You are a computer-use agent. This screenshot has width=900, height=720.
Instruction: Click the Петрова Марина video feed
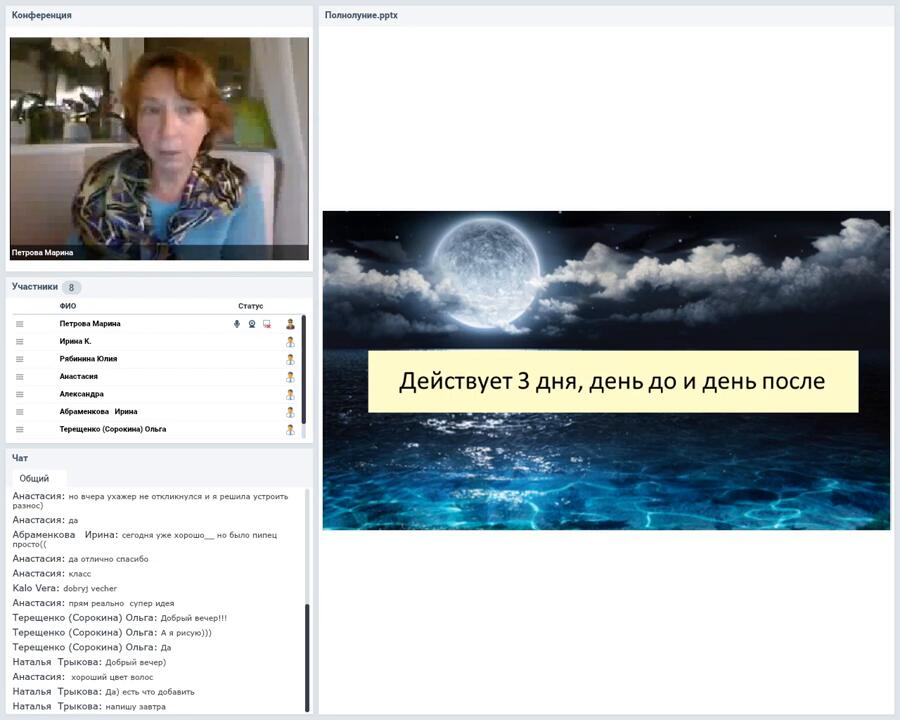point(159,148)
